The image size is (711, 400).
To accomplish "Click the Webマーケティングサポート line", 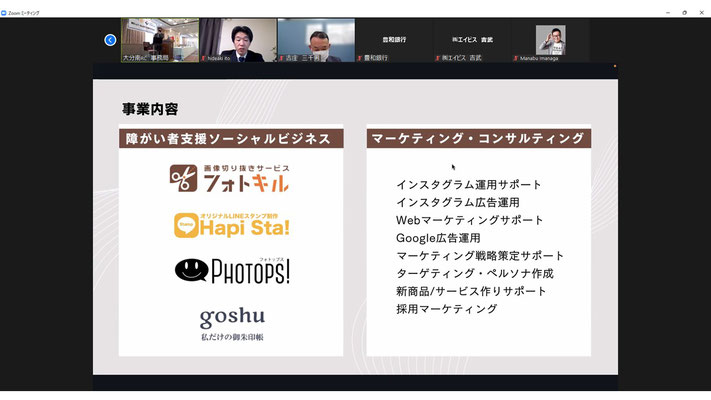I will [469, 220].
